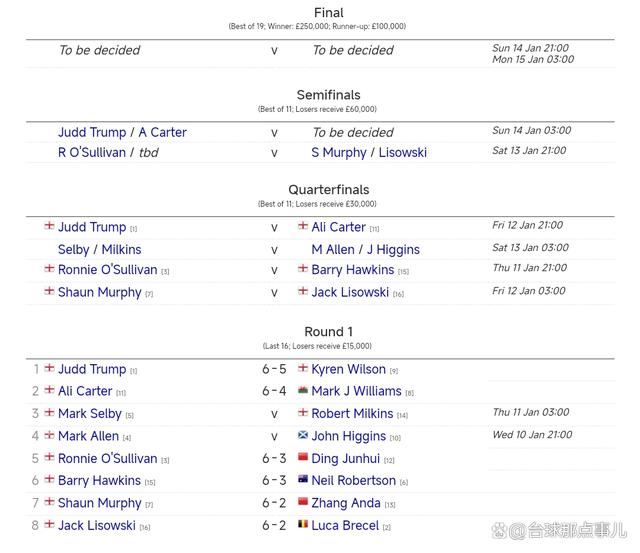Open Luca Brecel player link

tap(345, 525)
